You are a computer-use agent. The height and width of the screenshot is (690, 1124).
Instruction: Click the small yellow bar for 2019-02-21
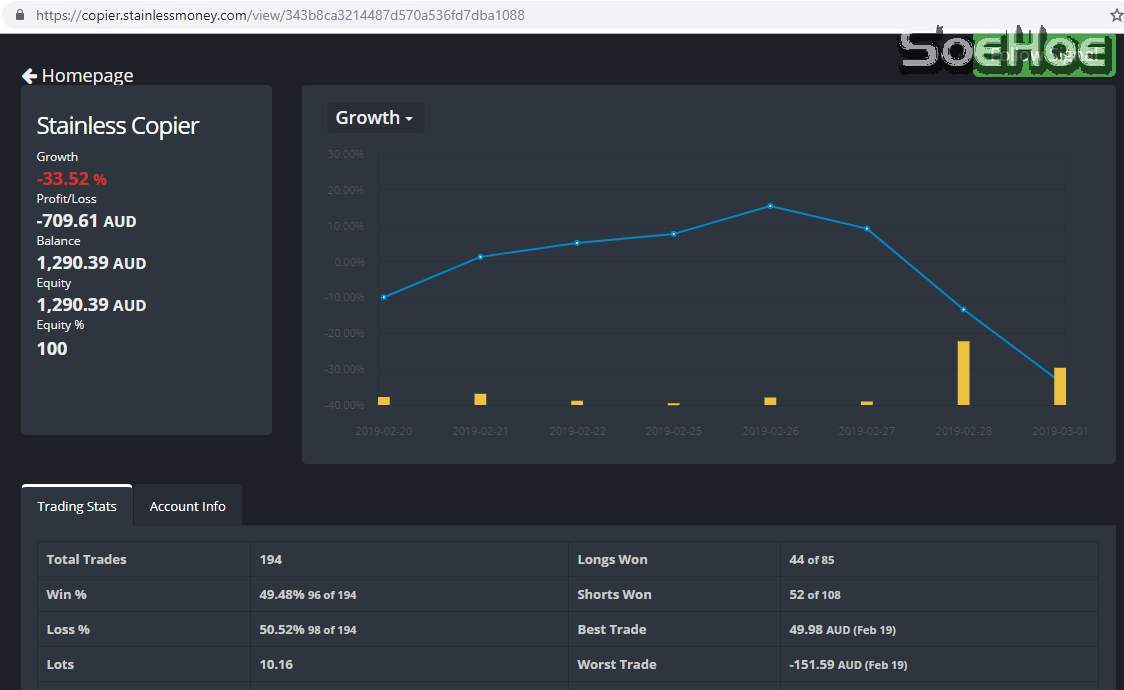pos(480,399)
